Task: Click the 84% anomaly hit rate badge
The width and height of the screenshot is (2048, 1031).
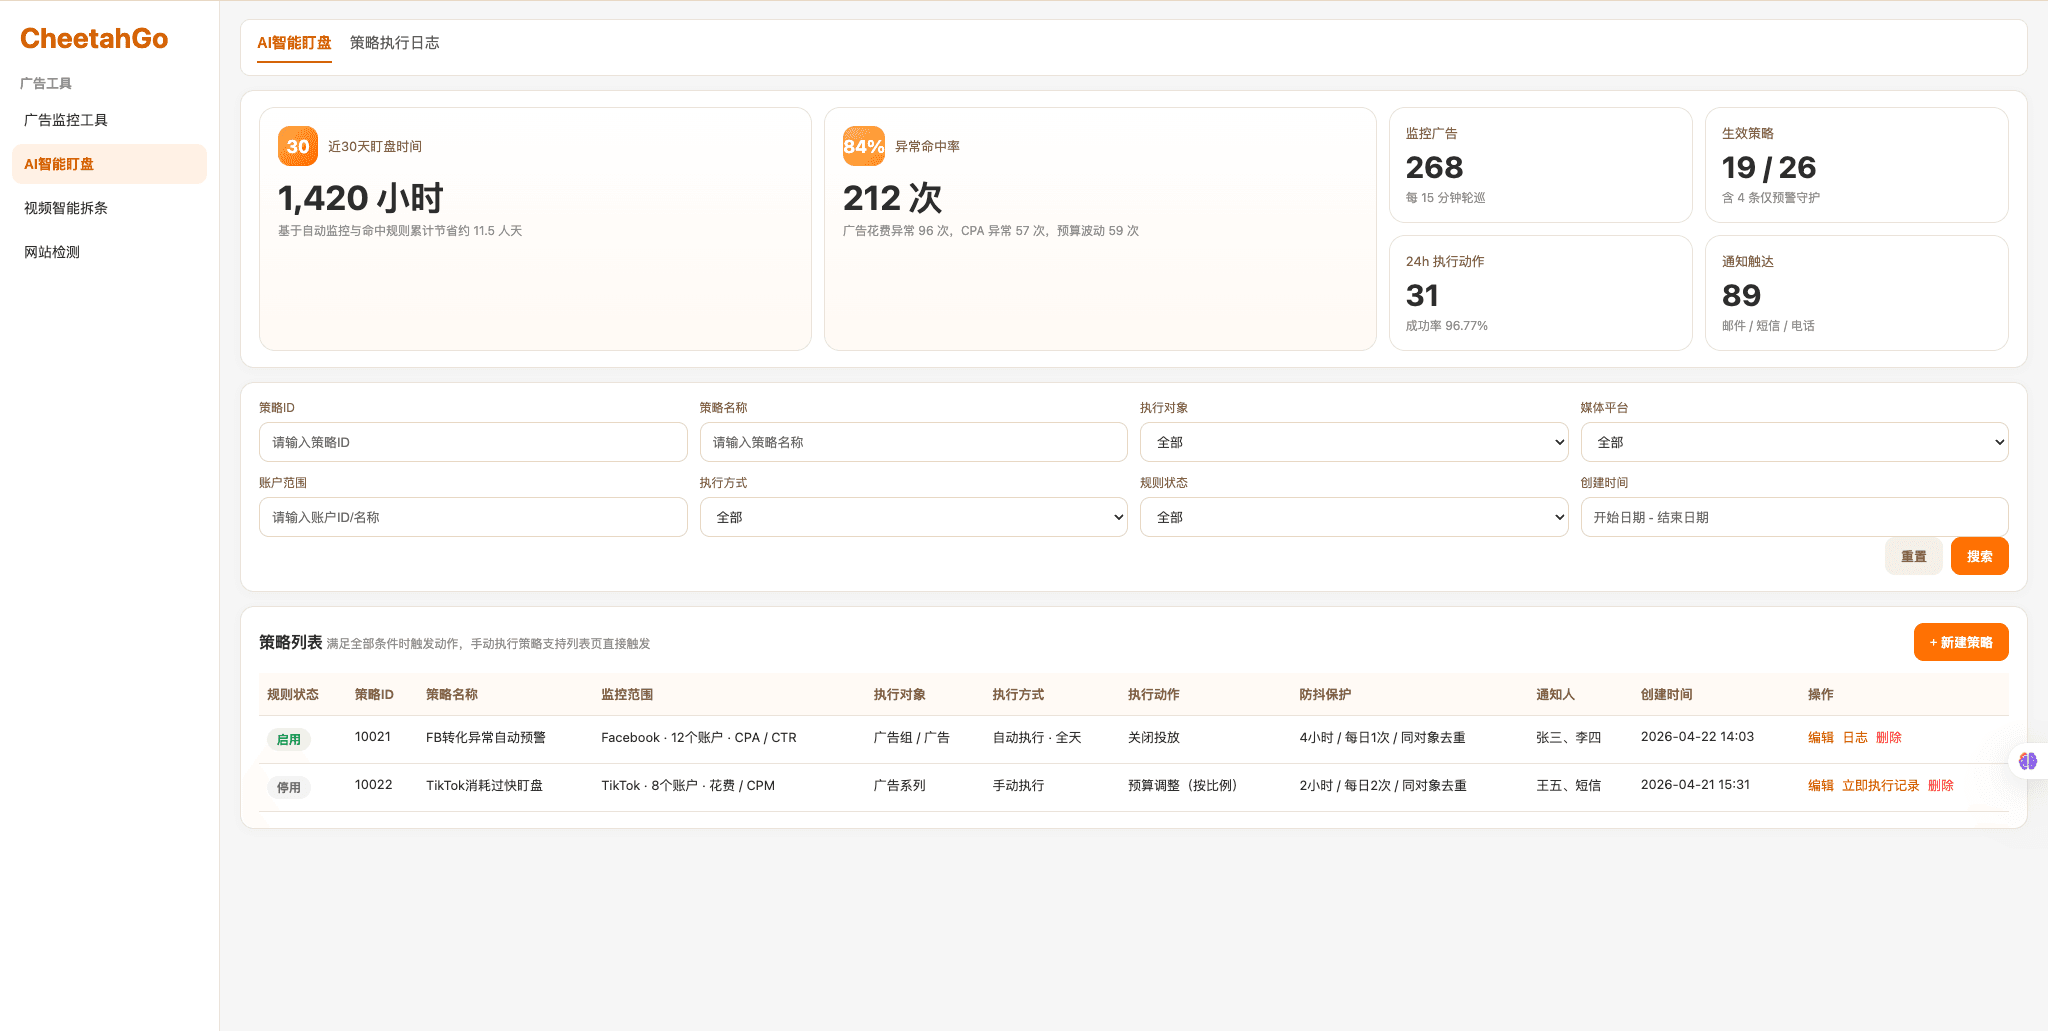Action: pyautogui.click(x=864, y=146)
